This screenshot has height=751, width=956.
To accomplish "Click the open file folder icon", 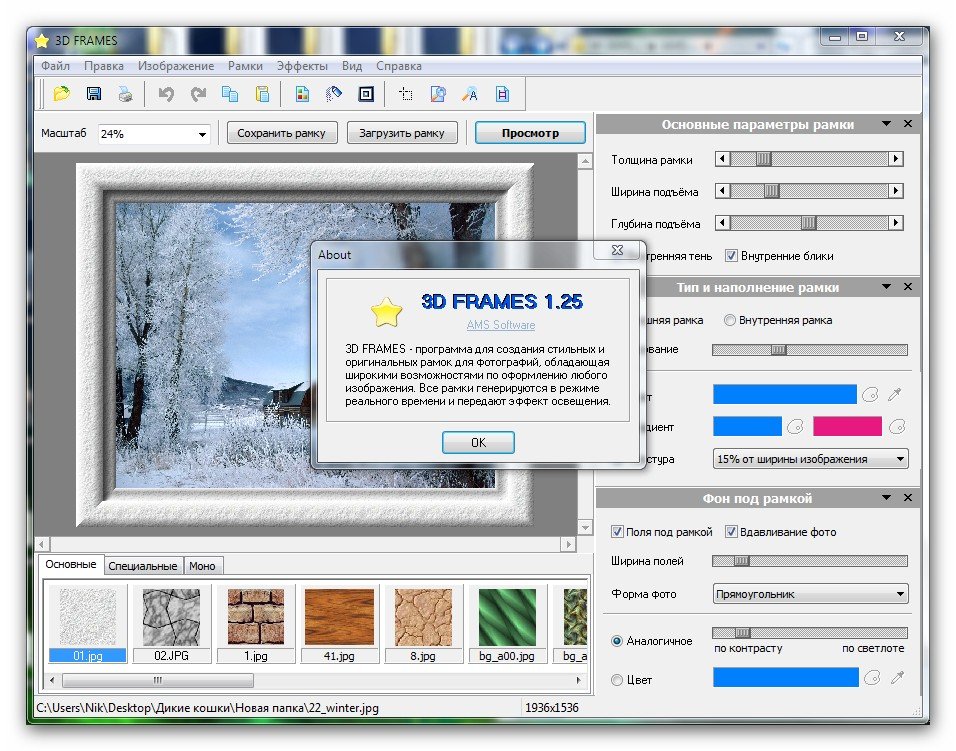I will [62, 94].
